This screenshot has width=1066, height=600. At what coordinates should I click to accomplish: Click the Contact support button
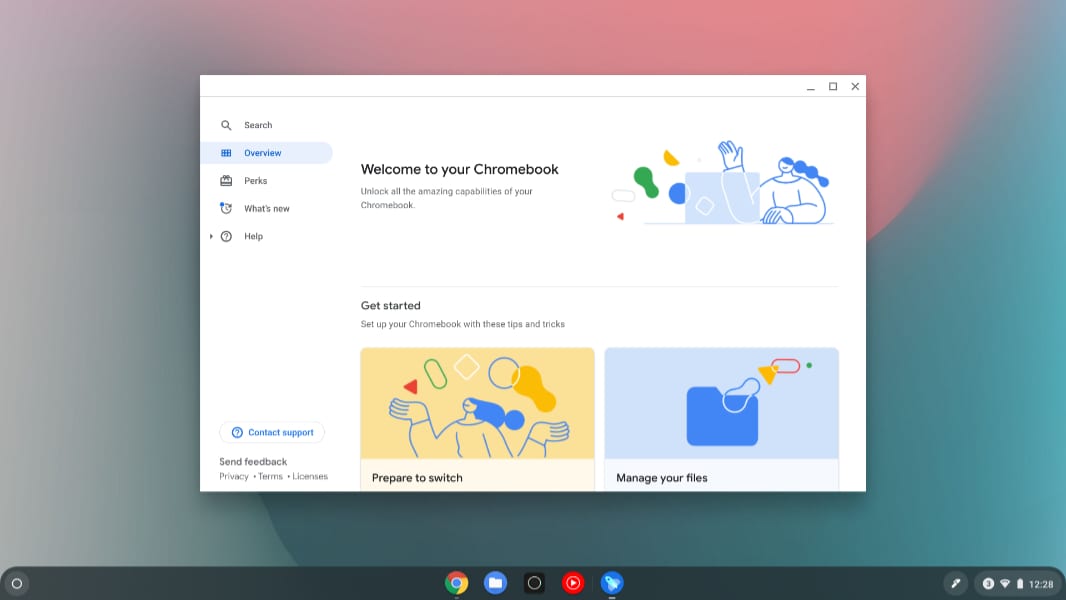coord(272,432)
